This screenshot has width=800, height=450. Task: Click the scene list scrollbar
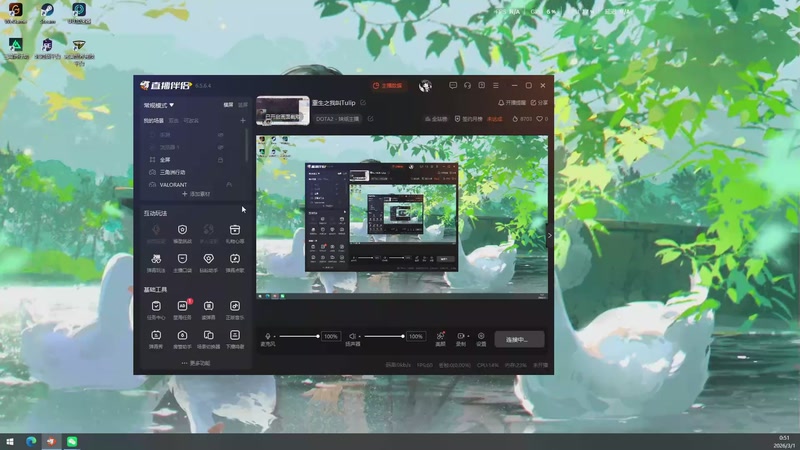click(x=246, y=145)
